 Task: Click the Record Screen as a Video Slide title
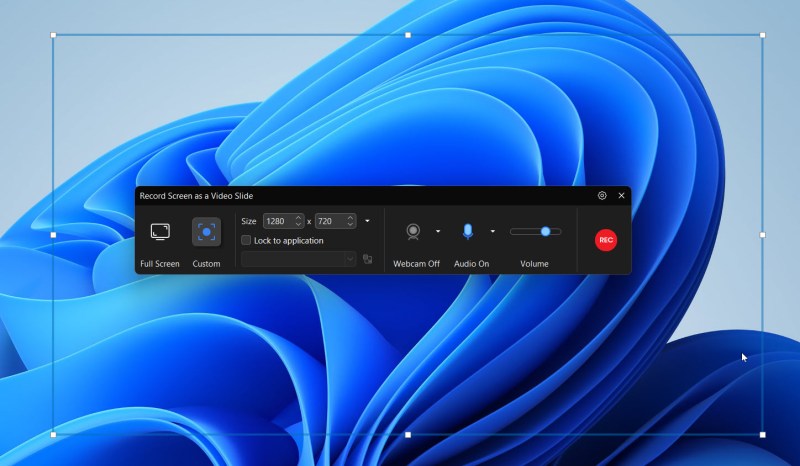196,195
